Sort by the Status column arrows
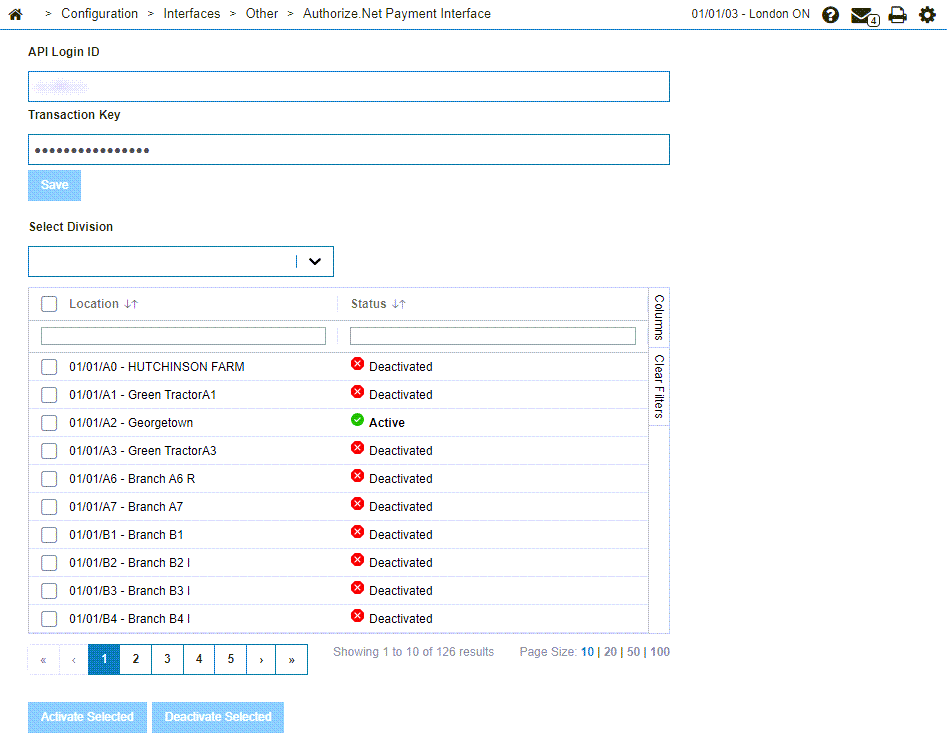The height and width of the screenshot is (744, 947). tap(399, 304)
